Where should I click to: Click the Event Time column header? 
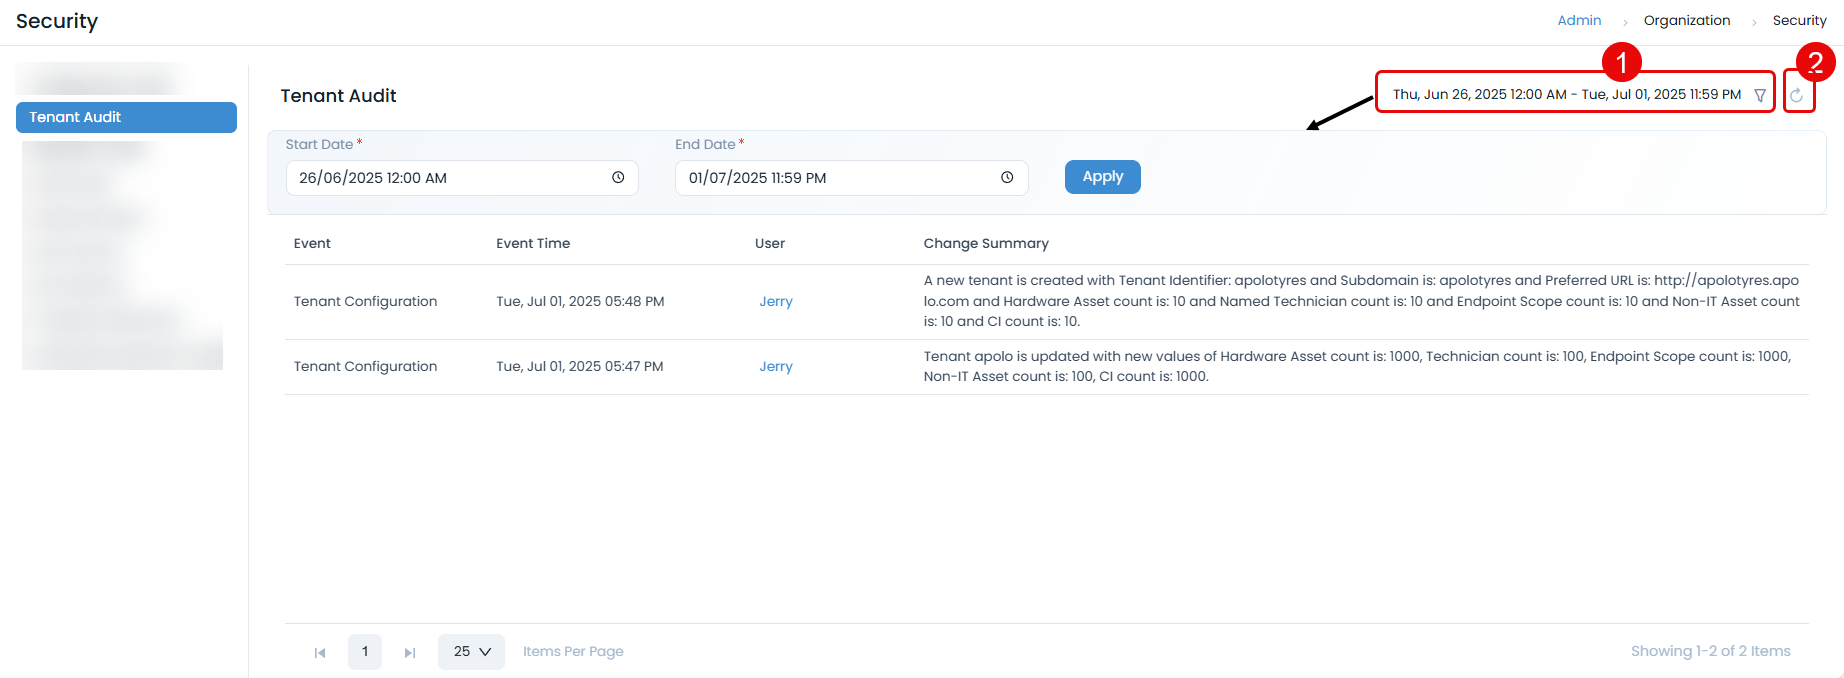click(533, 243)
